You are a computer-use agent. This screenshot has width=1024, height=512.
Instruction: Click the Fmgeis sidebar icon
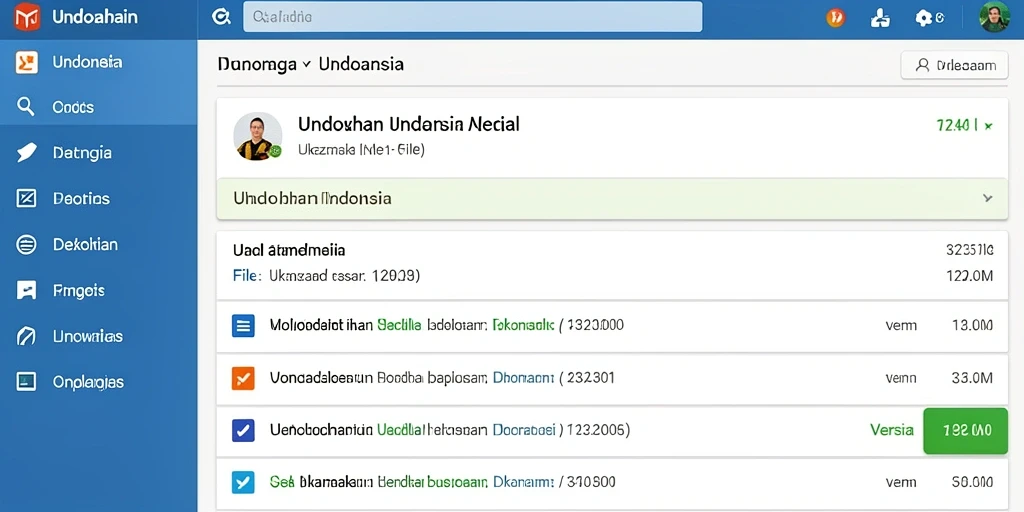pyautogui.click(x=26, y=290)
